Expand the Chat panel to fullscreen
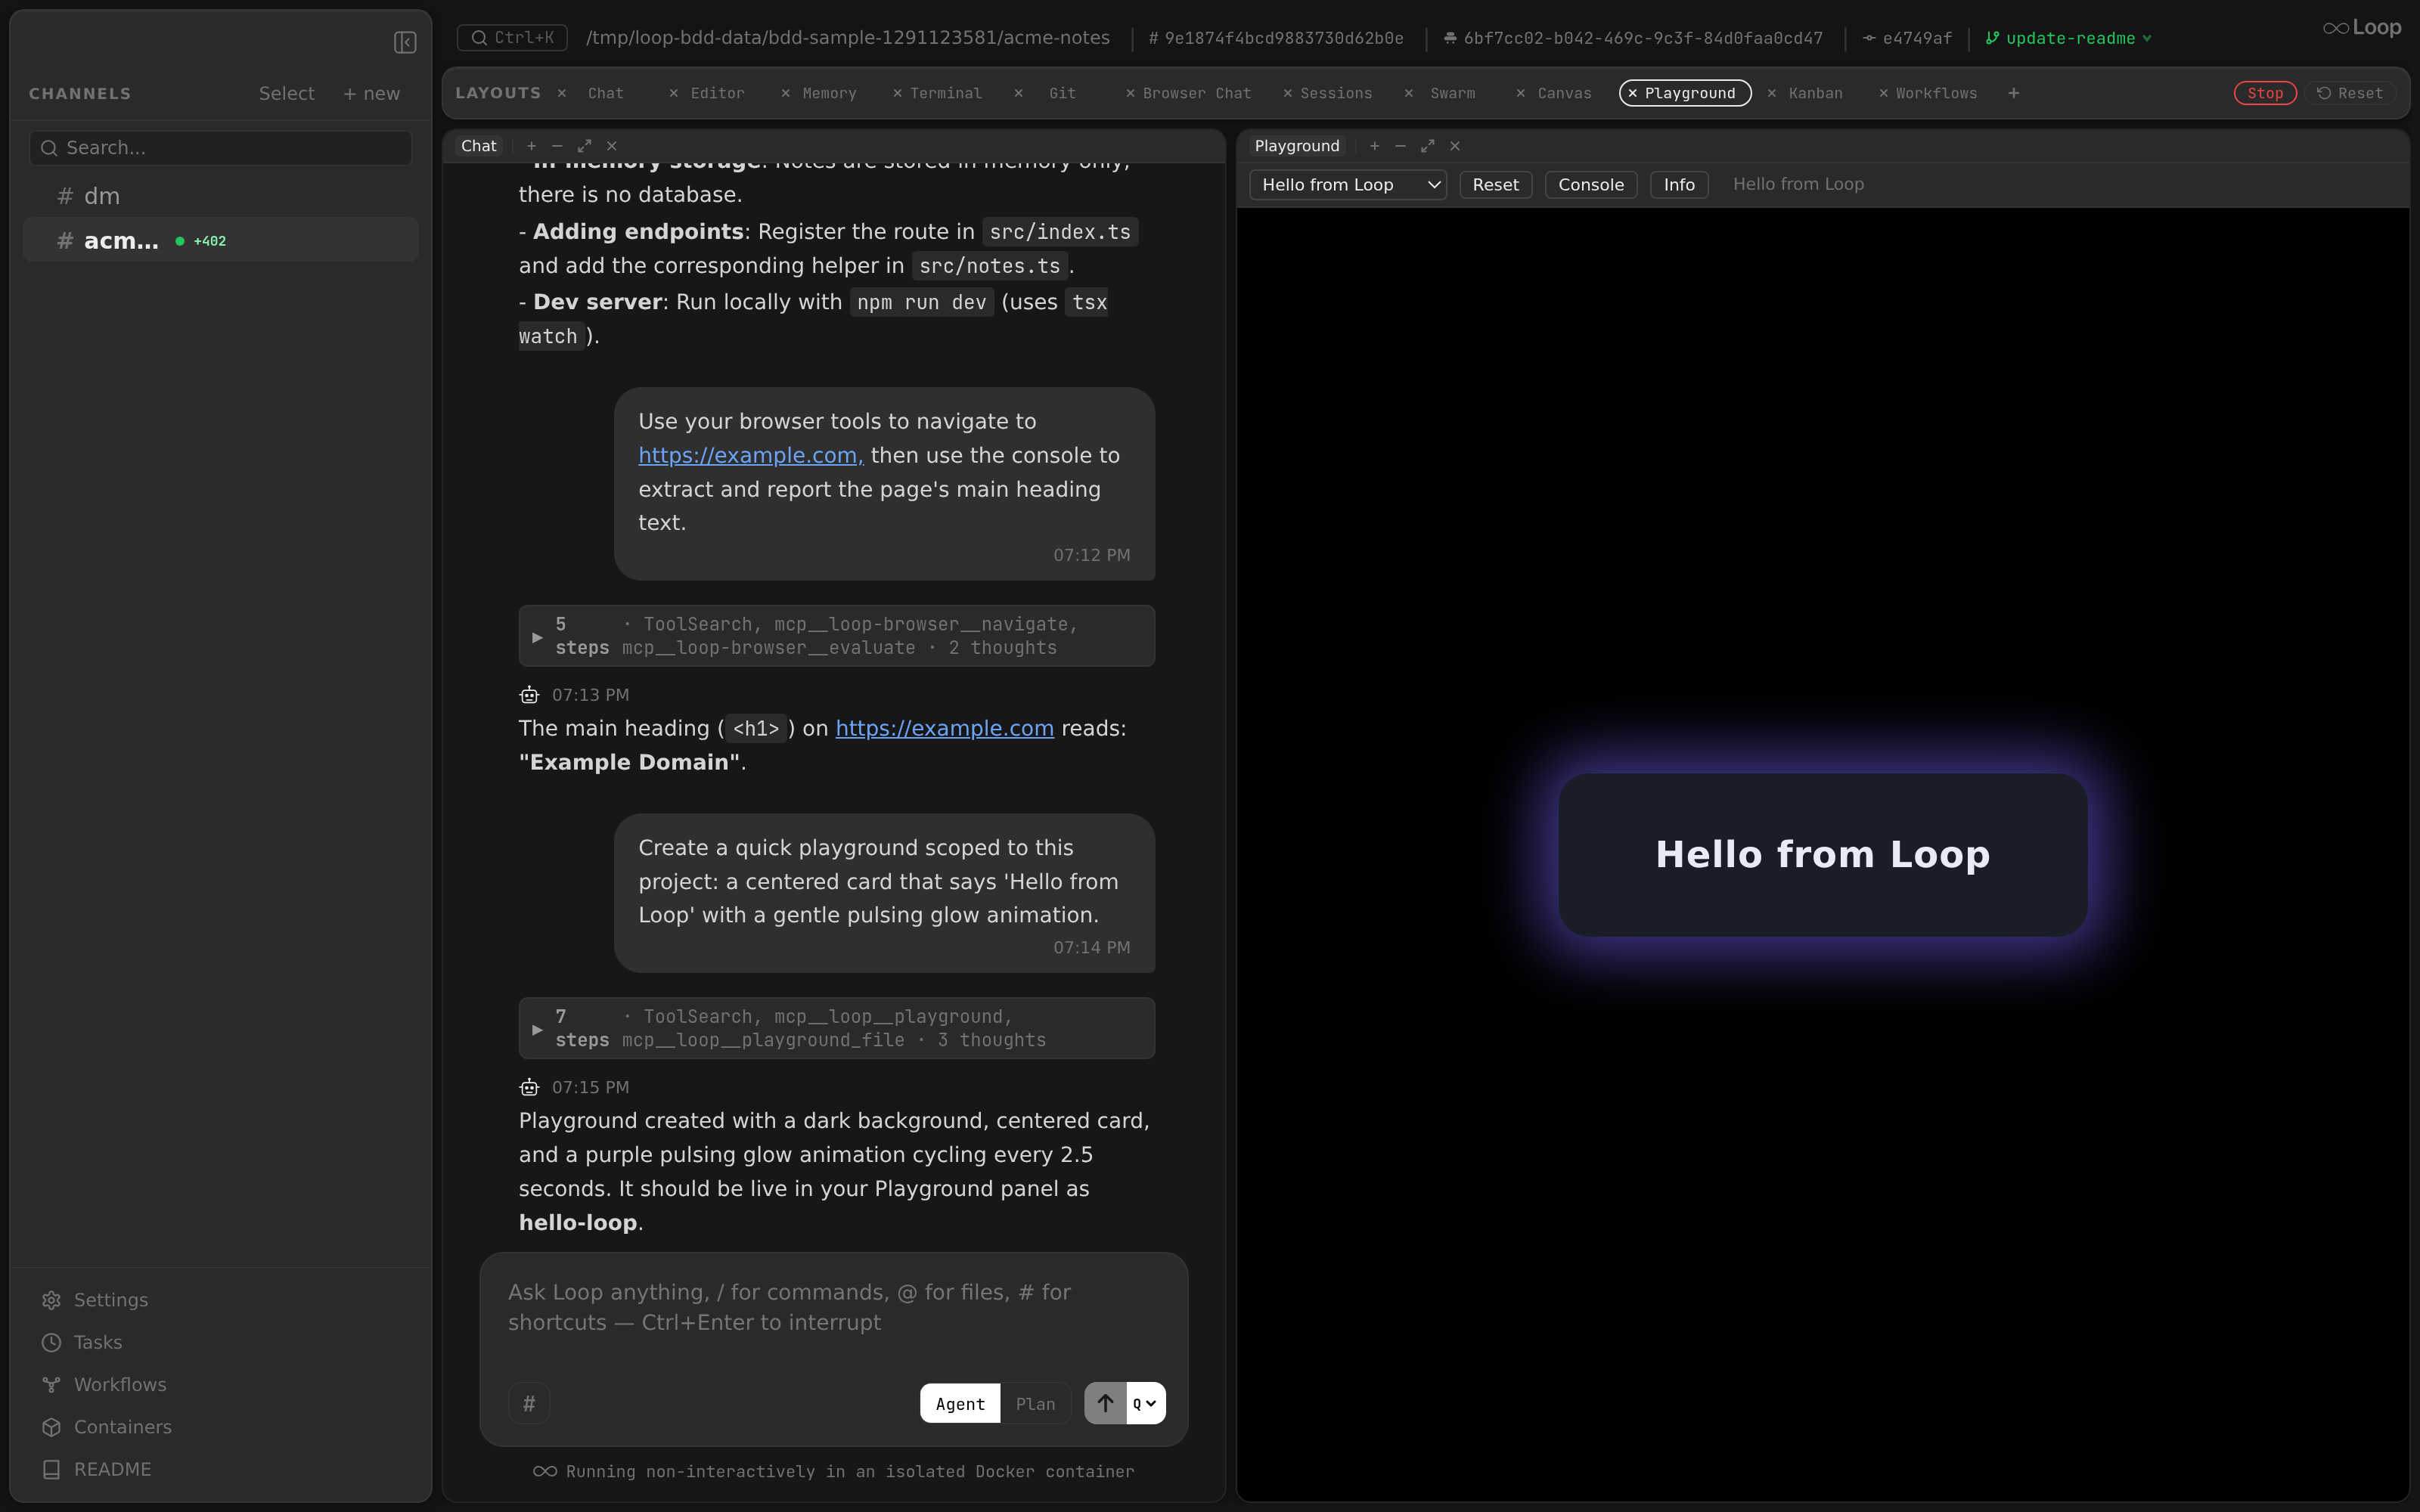2420x1512 pixels. click(x=584, y=146)
